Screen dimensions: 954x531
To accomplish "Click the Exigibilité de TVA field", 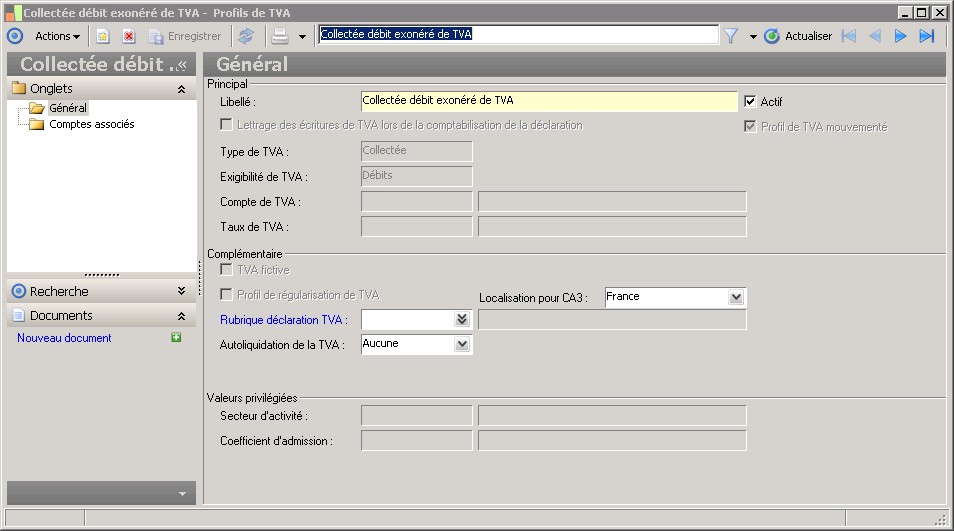I will pos(417,176).
